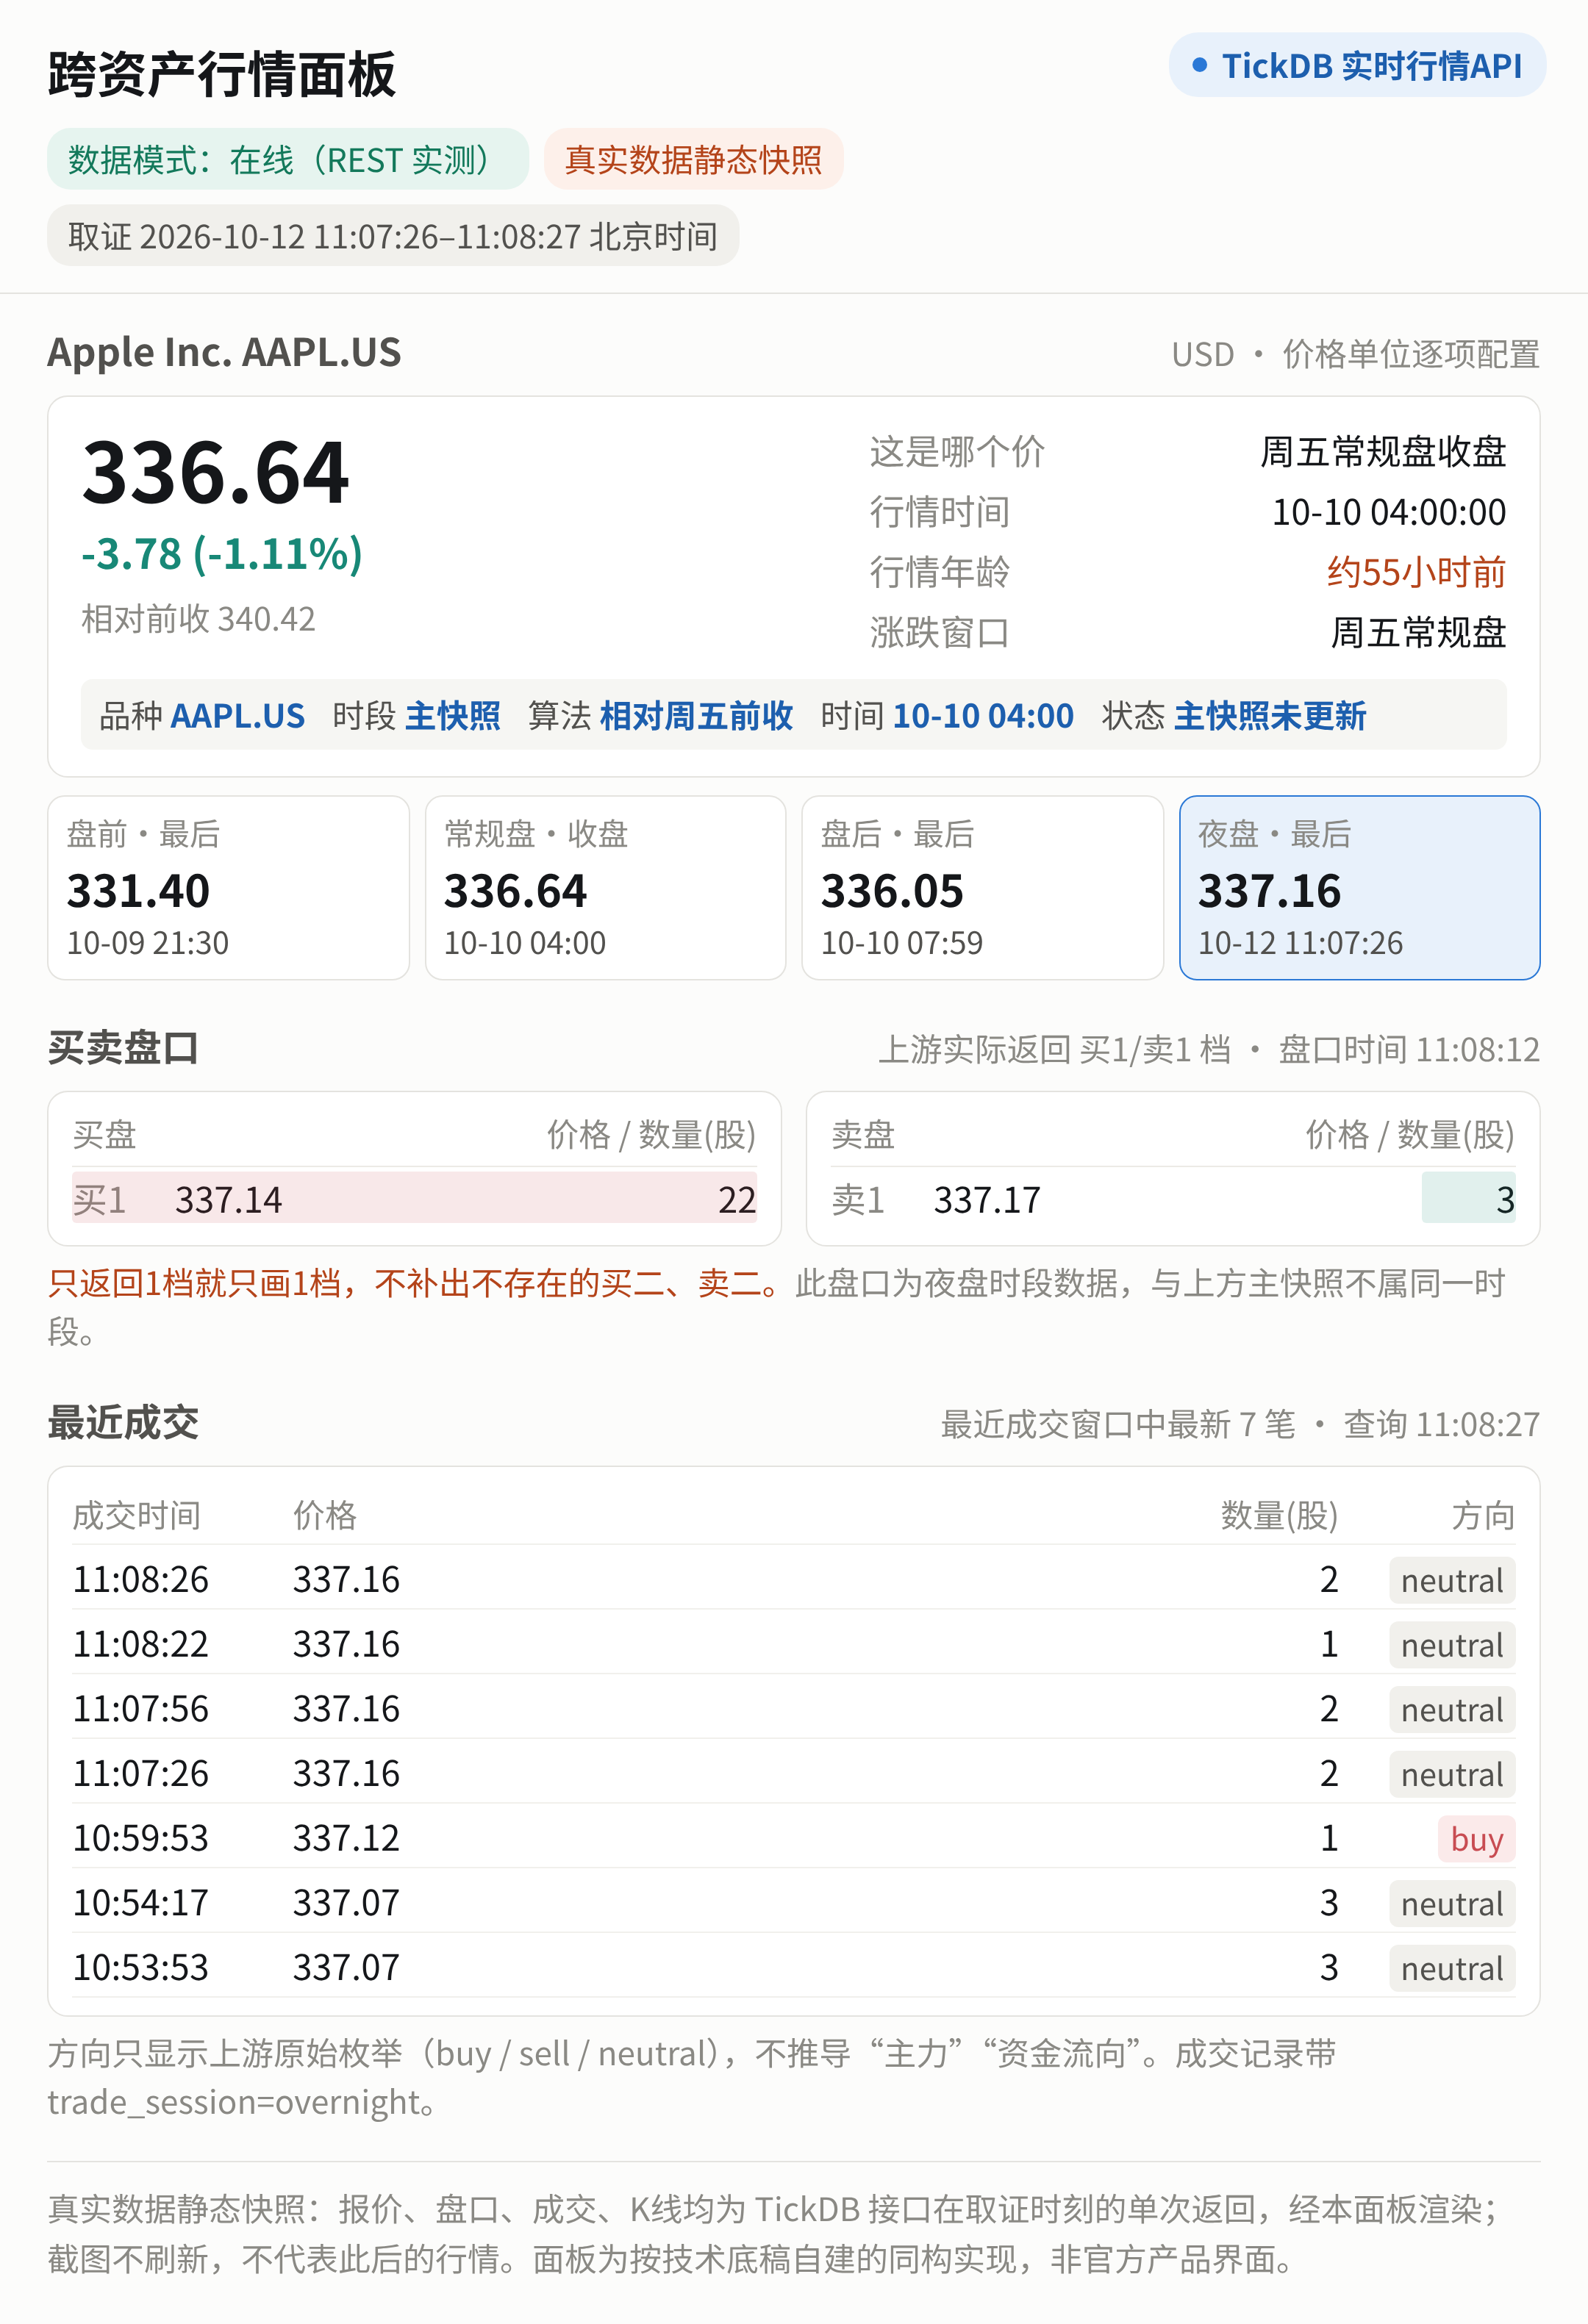Click the main price 336.64
The height and width of the screenshot is (2324, 1588).
(216, 472)
